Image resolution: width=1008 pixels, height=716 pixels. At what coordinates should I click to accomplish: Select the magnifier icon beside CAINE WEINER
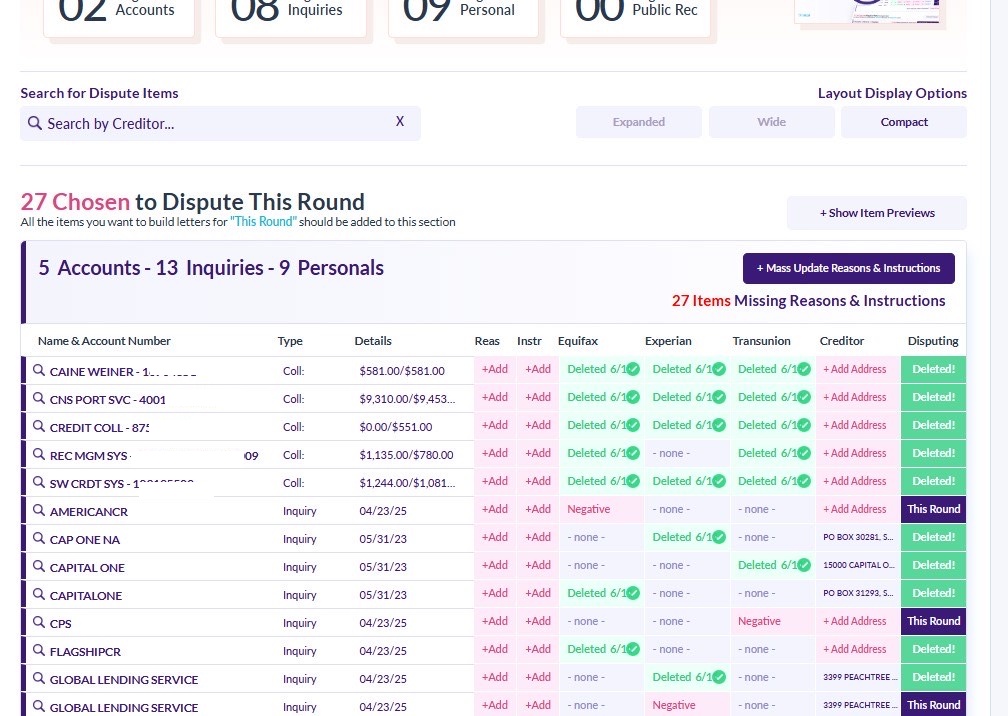[40, 369]
